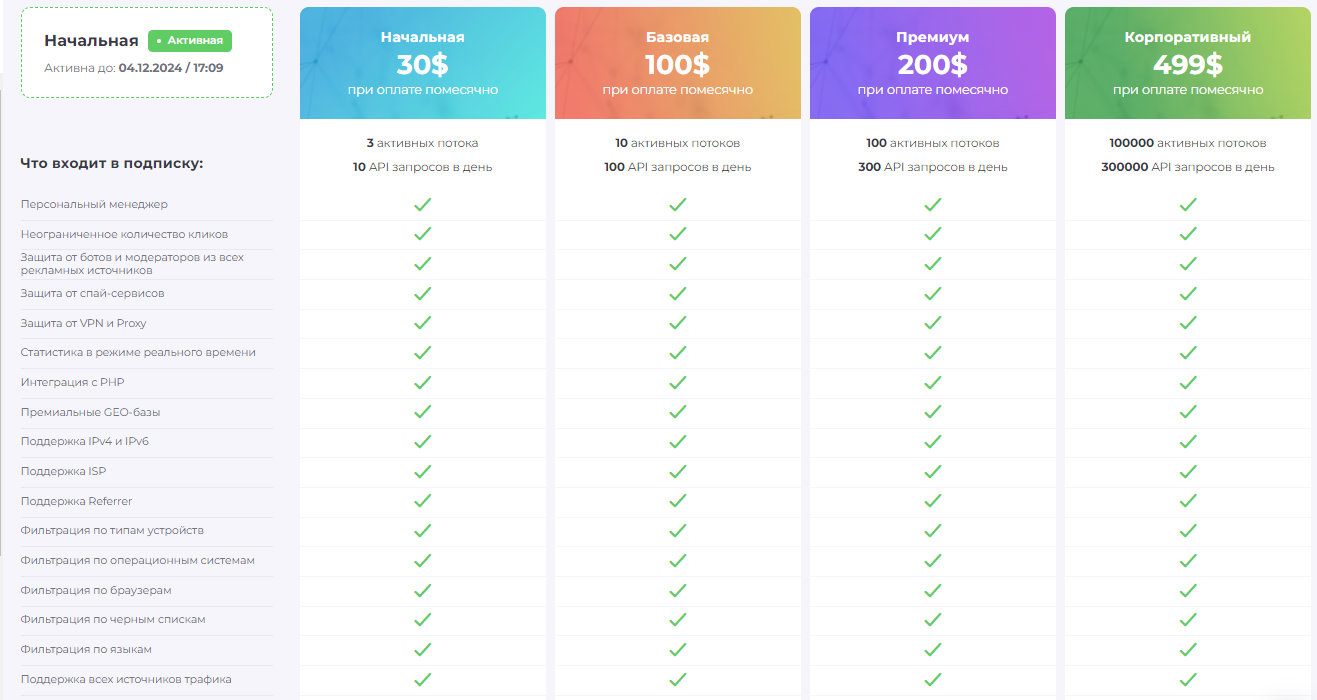Image resolution: width=1317 pixels, height=700 pixels.
Task: Click Поддержка ISP checkmark in Корпоративный column
Action: coord(1188,471)
